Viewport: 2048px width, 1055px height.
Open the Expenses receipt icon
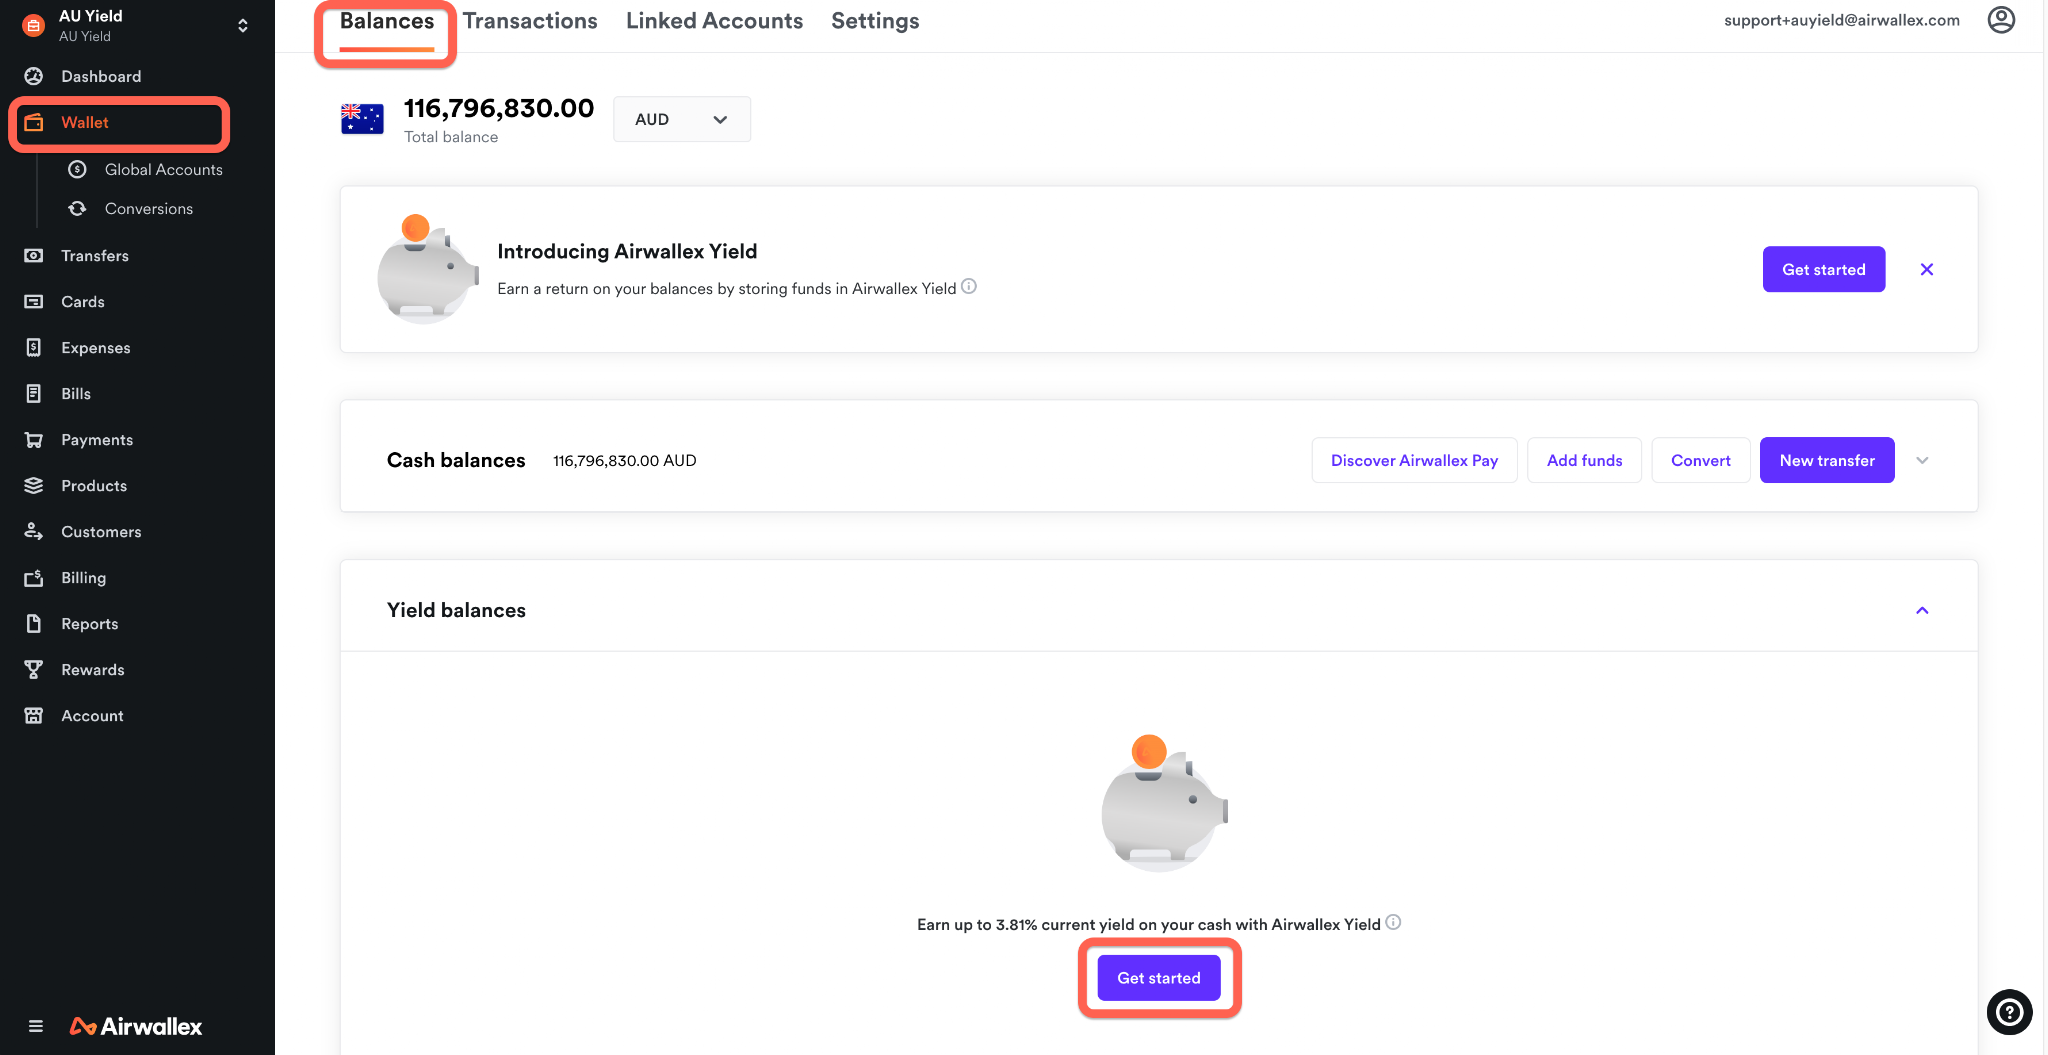coord(34,347)
